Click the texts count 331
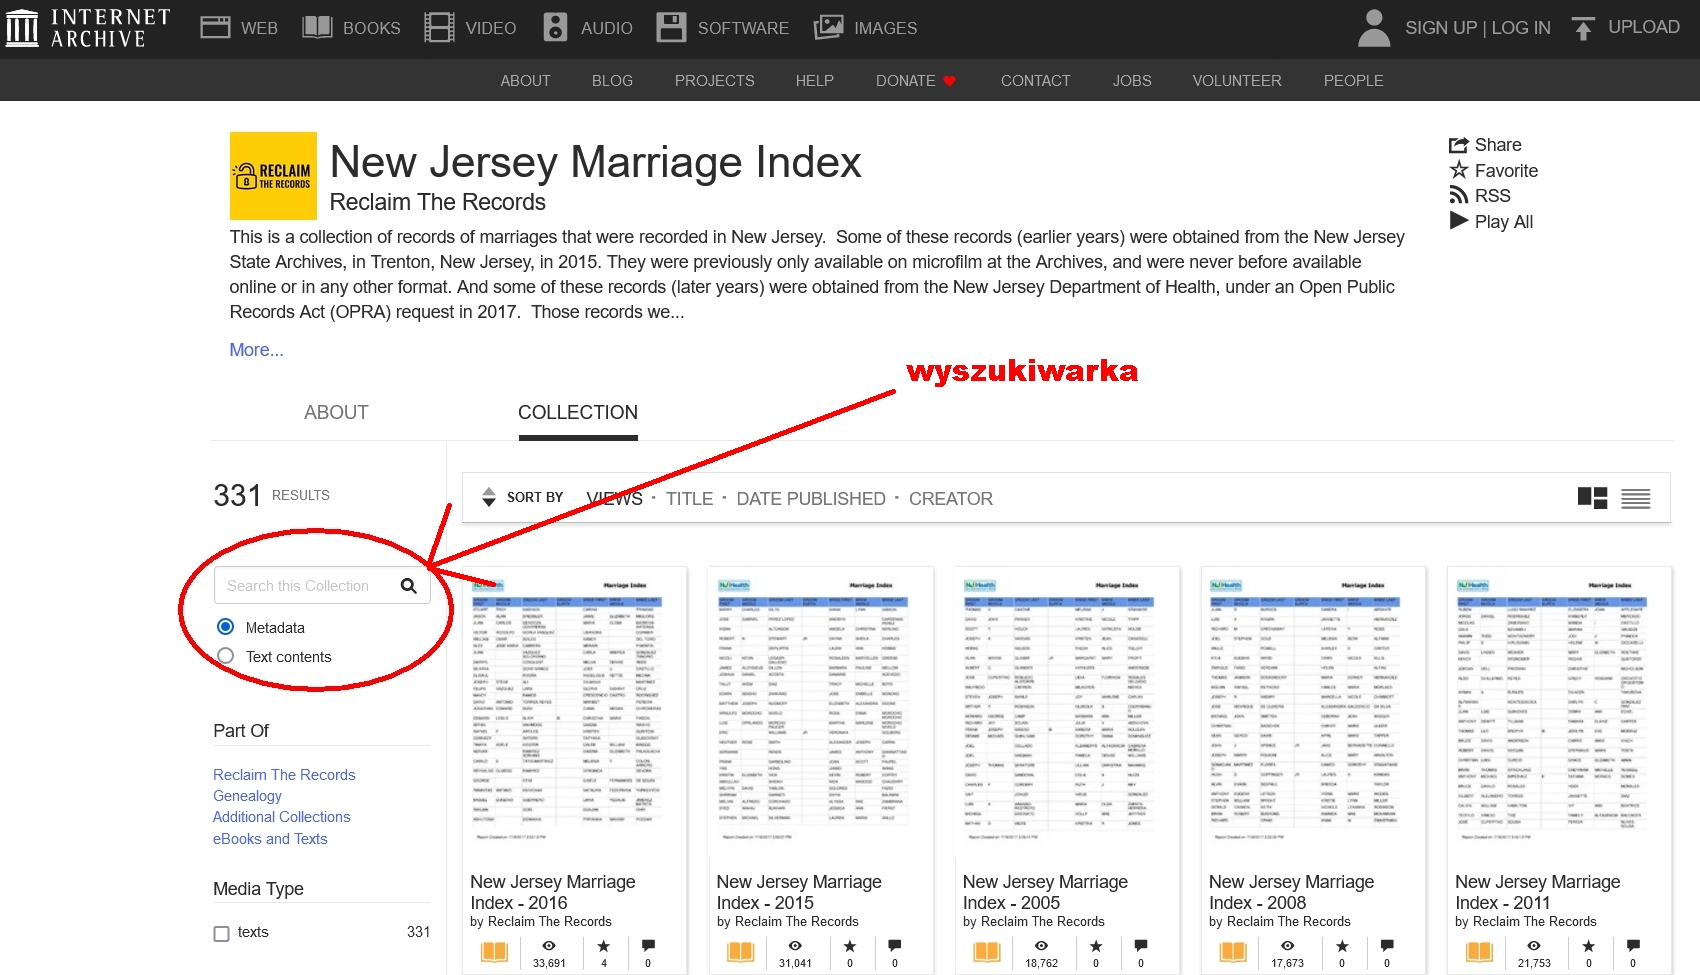1700x975 pixels. [x=418, y=932]
